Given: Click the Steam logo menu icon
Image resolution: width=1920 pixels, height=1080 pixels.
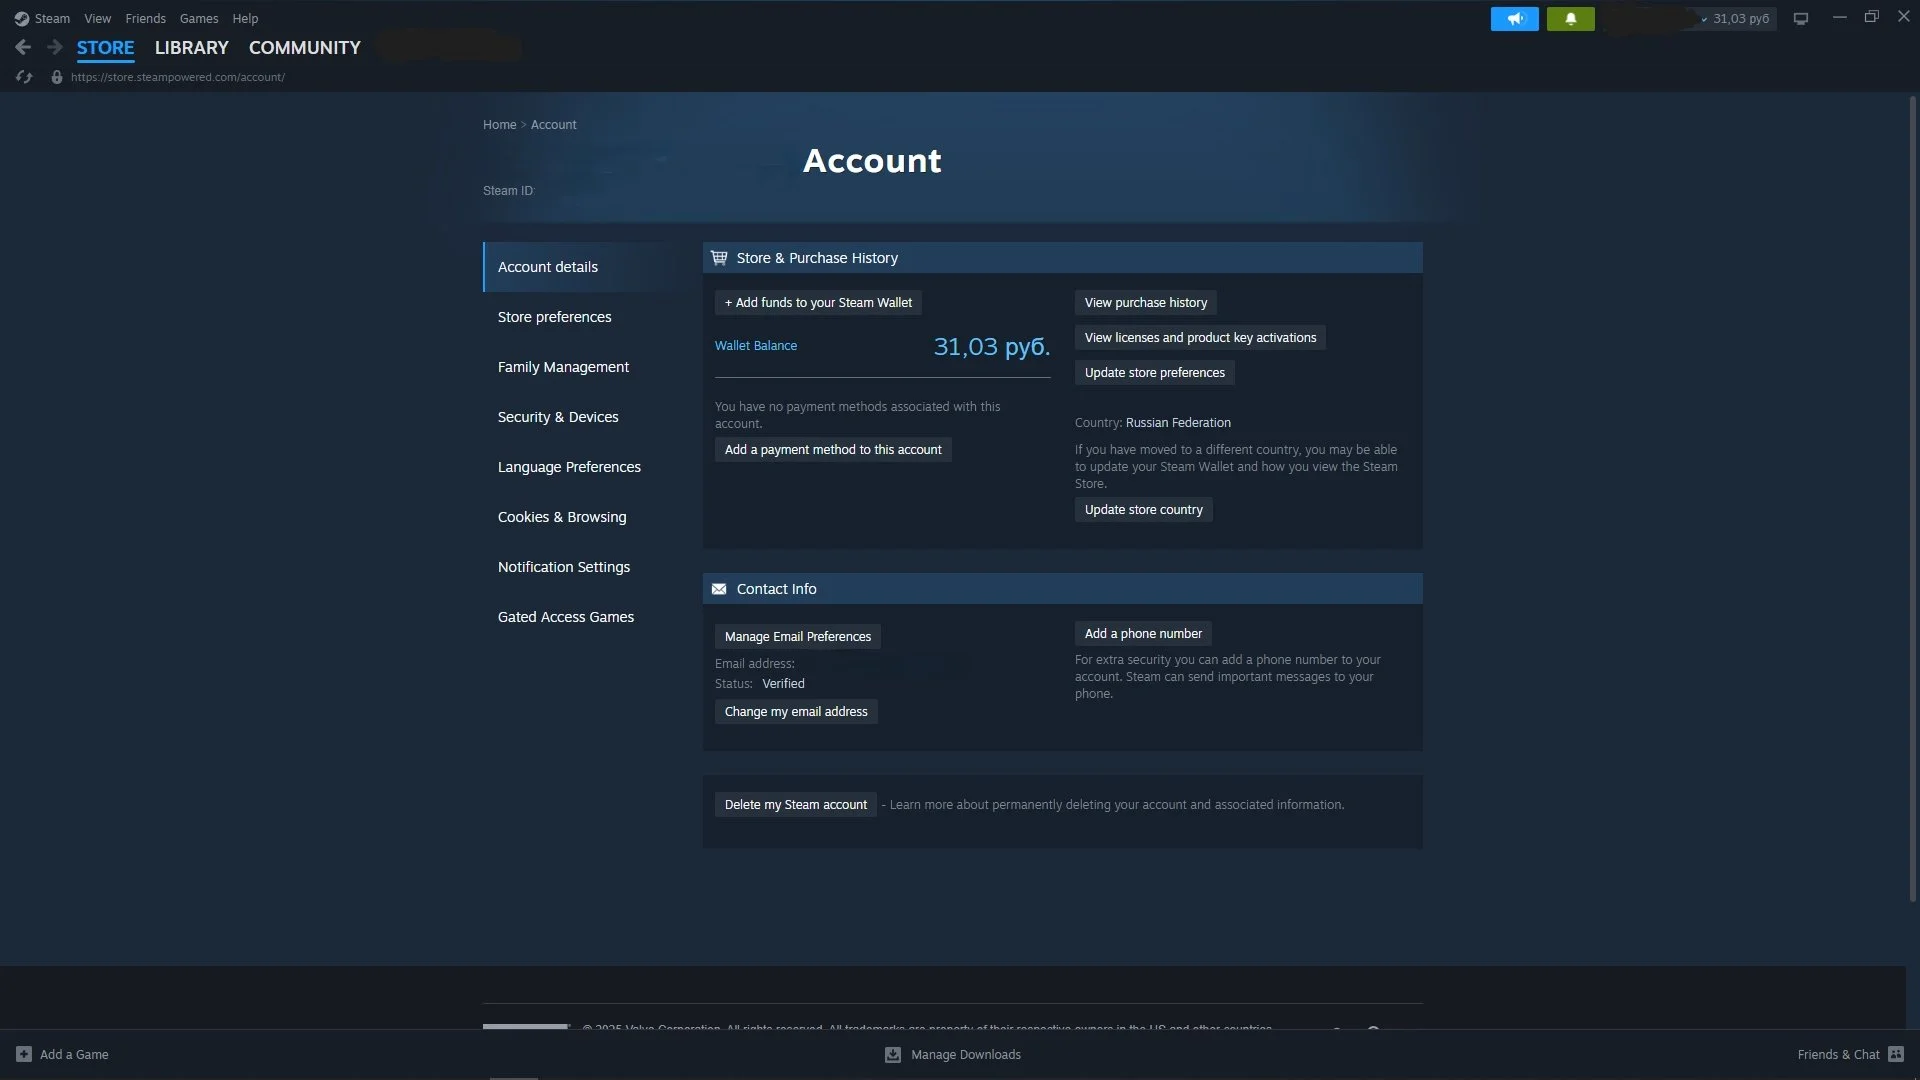Looking at the screenshot, I should pos(22,19).
